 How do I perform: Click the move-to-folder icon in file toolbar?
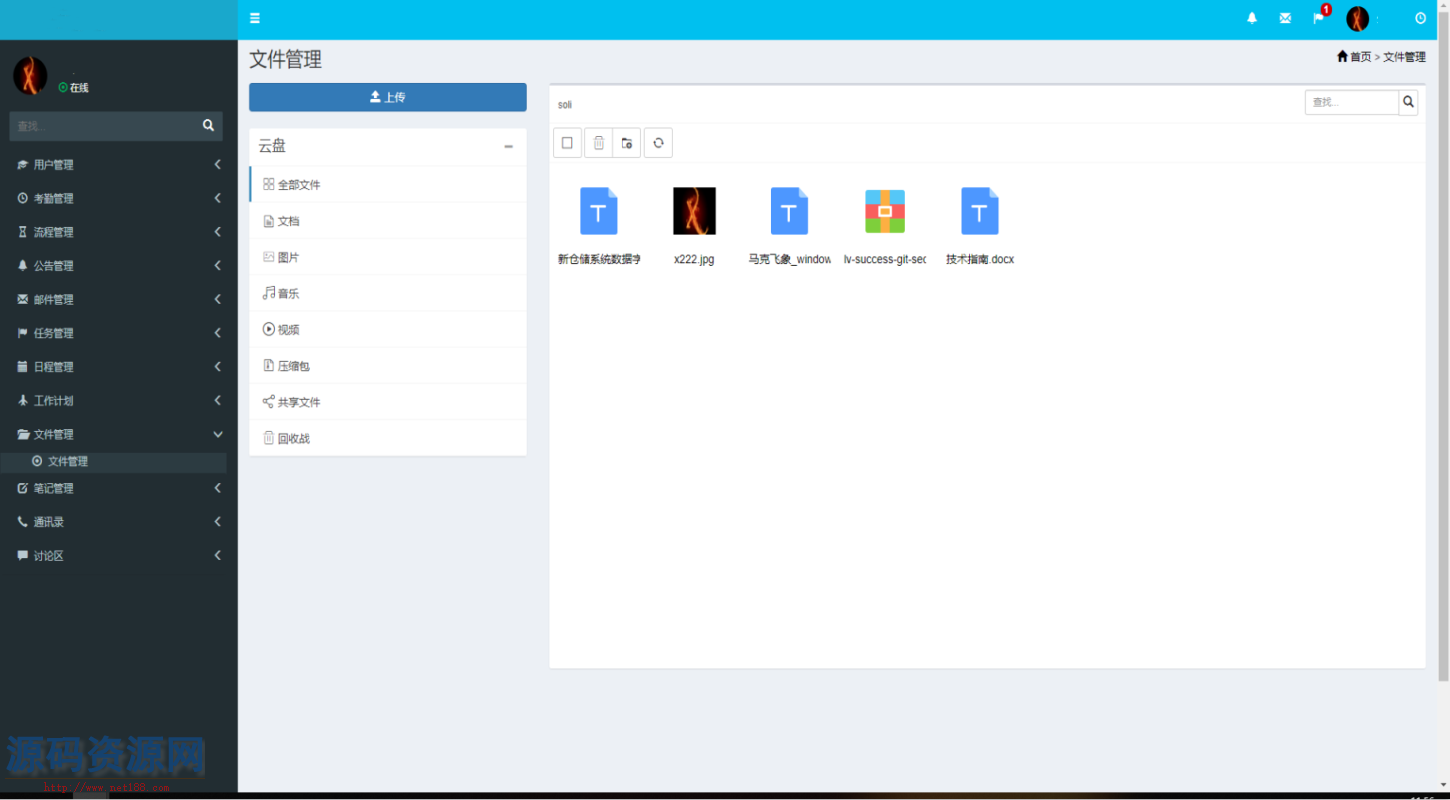point(627,143)
